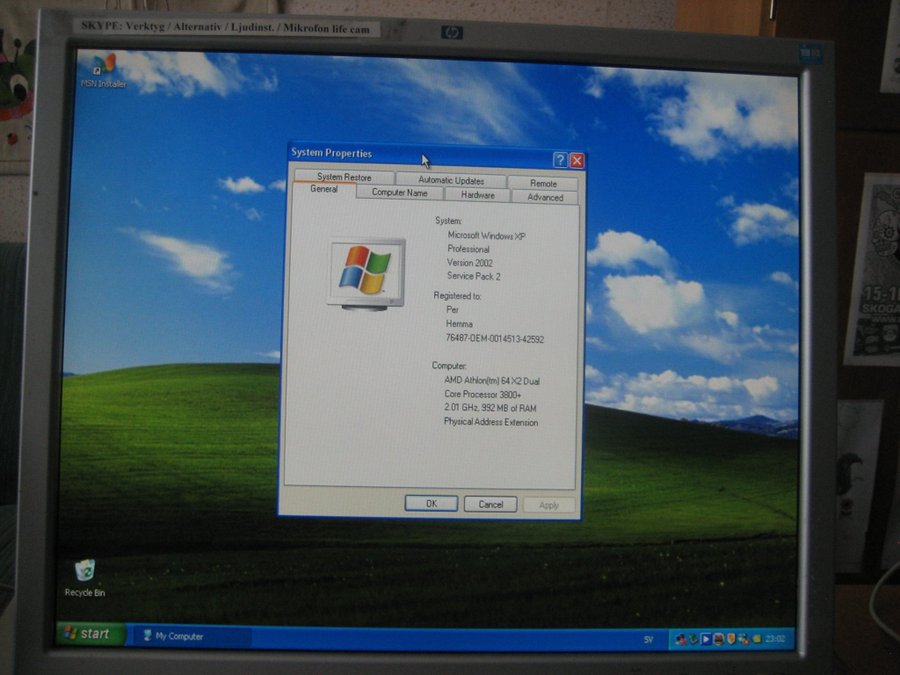The image size is (900, 675).
Task: Click the "AMD Athlon(tm) 64 X2 Dual" line
Action: tap(492, 381)
